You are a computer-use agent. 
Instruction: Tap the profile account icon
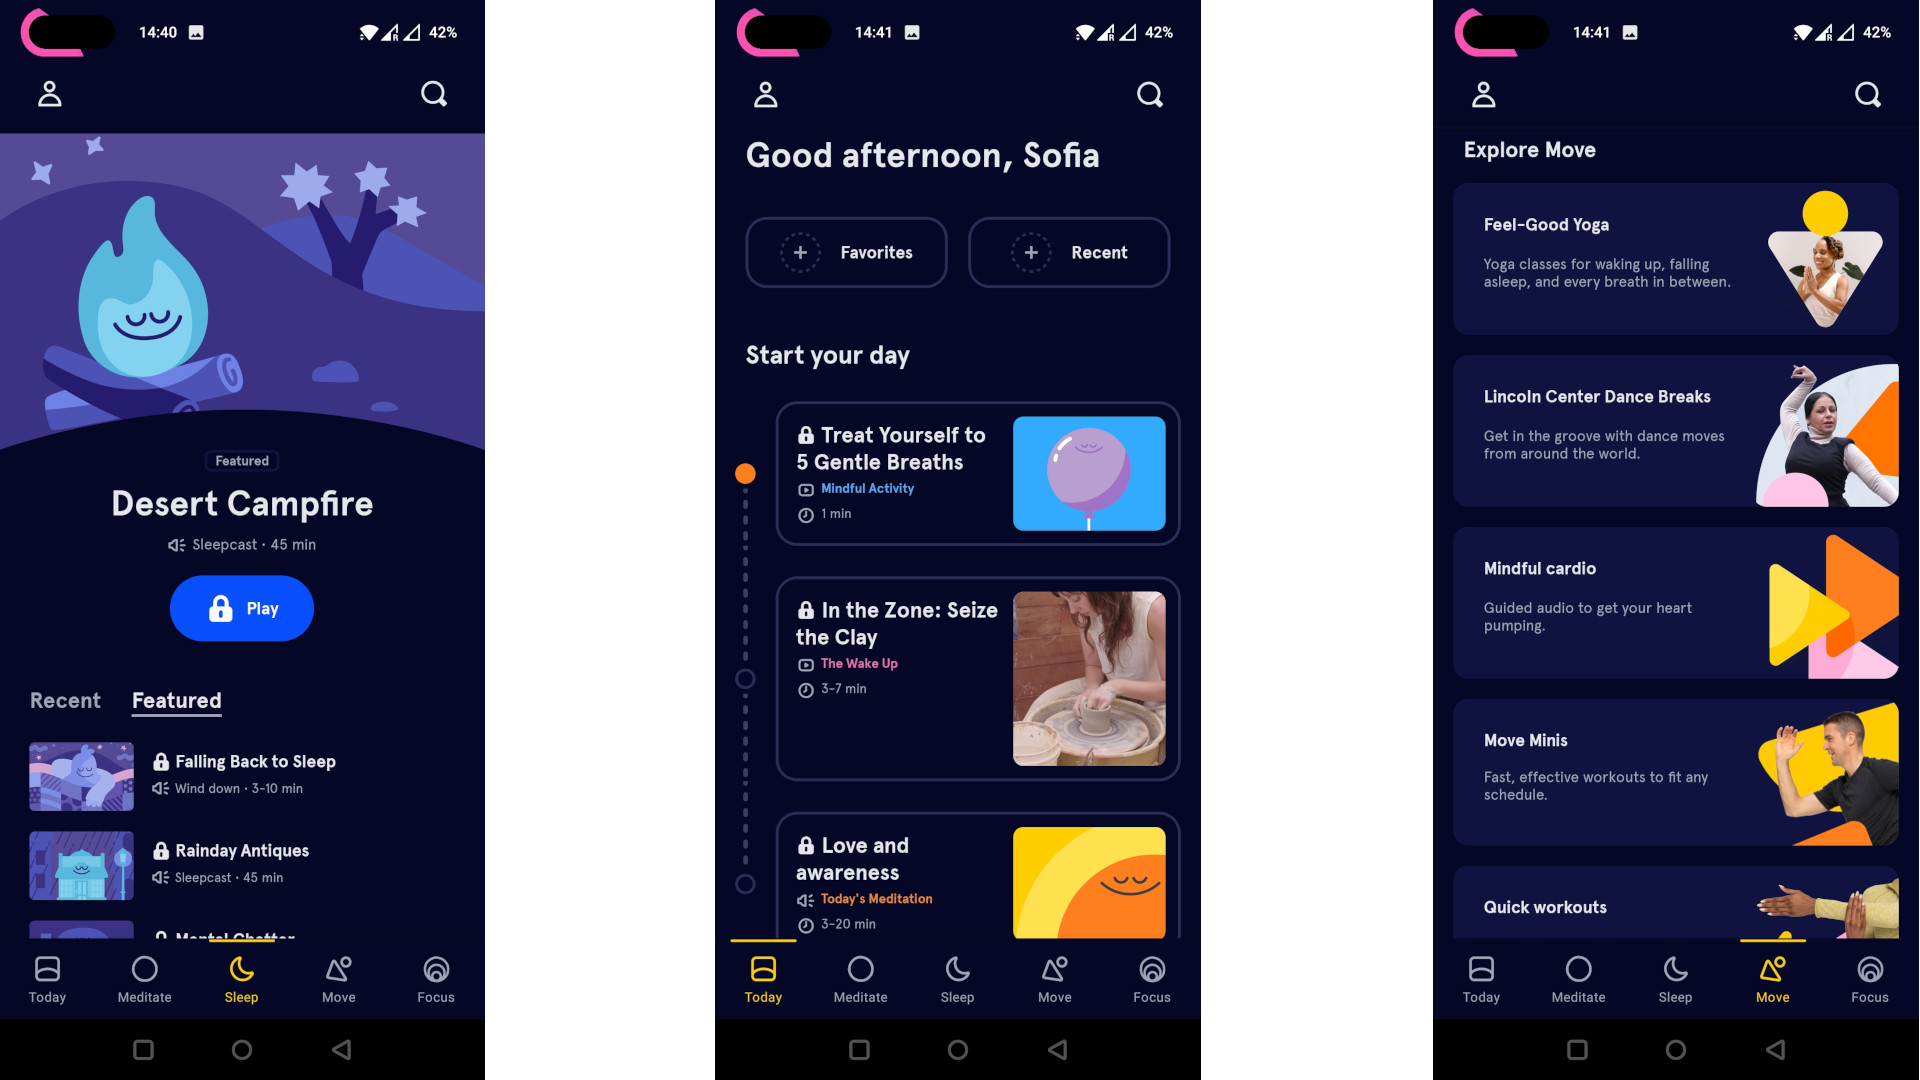click(49, 94)
